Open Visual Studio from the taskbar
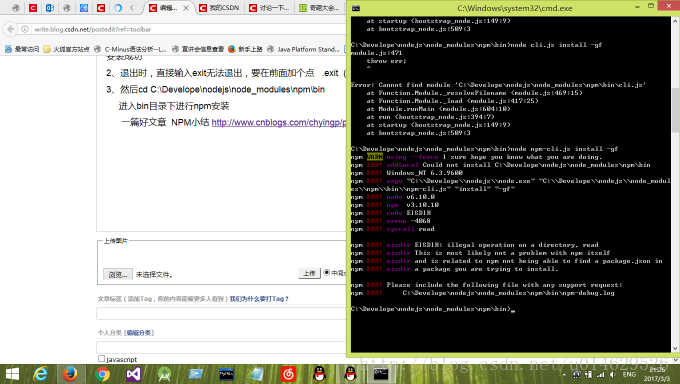Screen dimensions: 680x384 (134, 374)
